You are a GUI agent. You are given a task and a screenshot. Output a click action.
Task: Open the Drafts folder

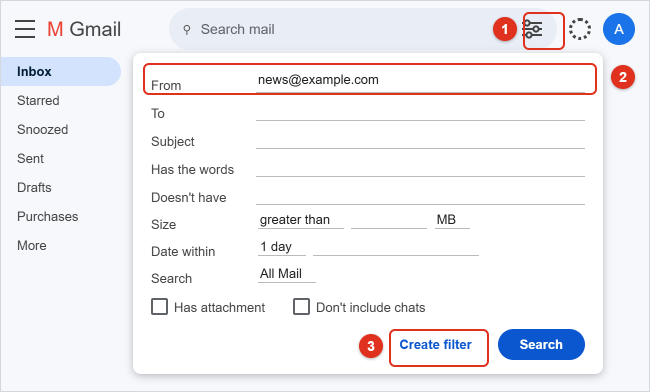[x=34, y=187]
